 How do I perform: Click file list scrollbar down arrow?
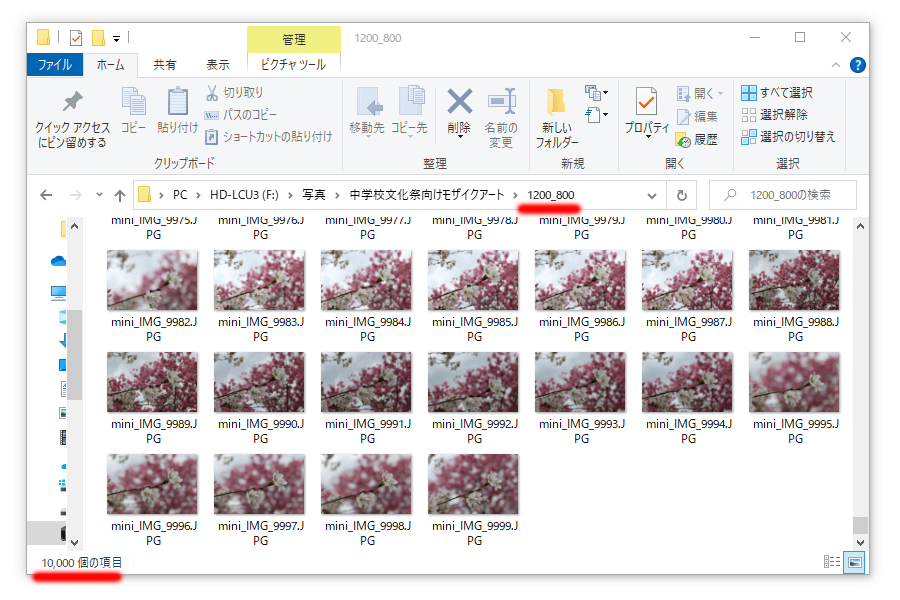pyautogui.click(x=860, y=542)
